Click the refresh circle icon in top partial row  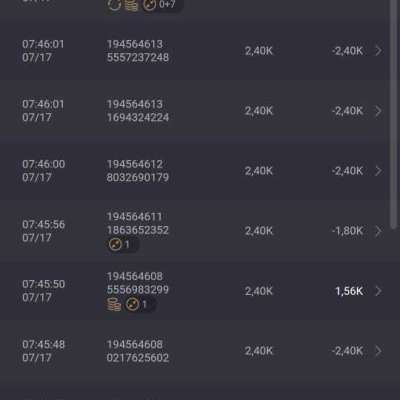tap(114, 5)
